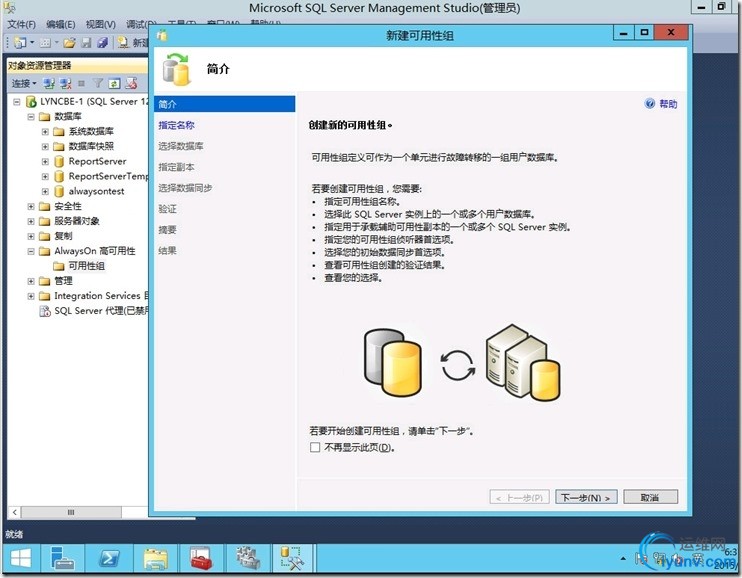
Task: Click the New Query toolbar icon
Action: [x=123, y=43]
